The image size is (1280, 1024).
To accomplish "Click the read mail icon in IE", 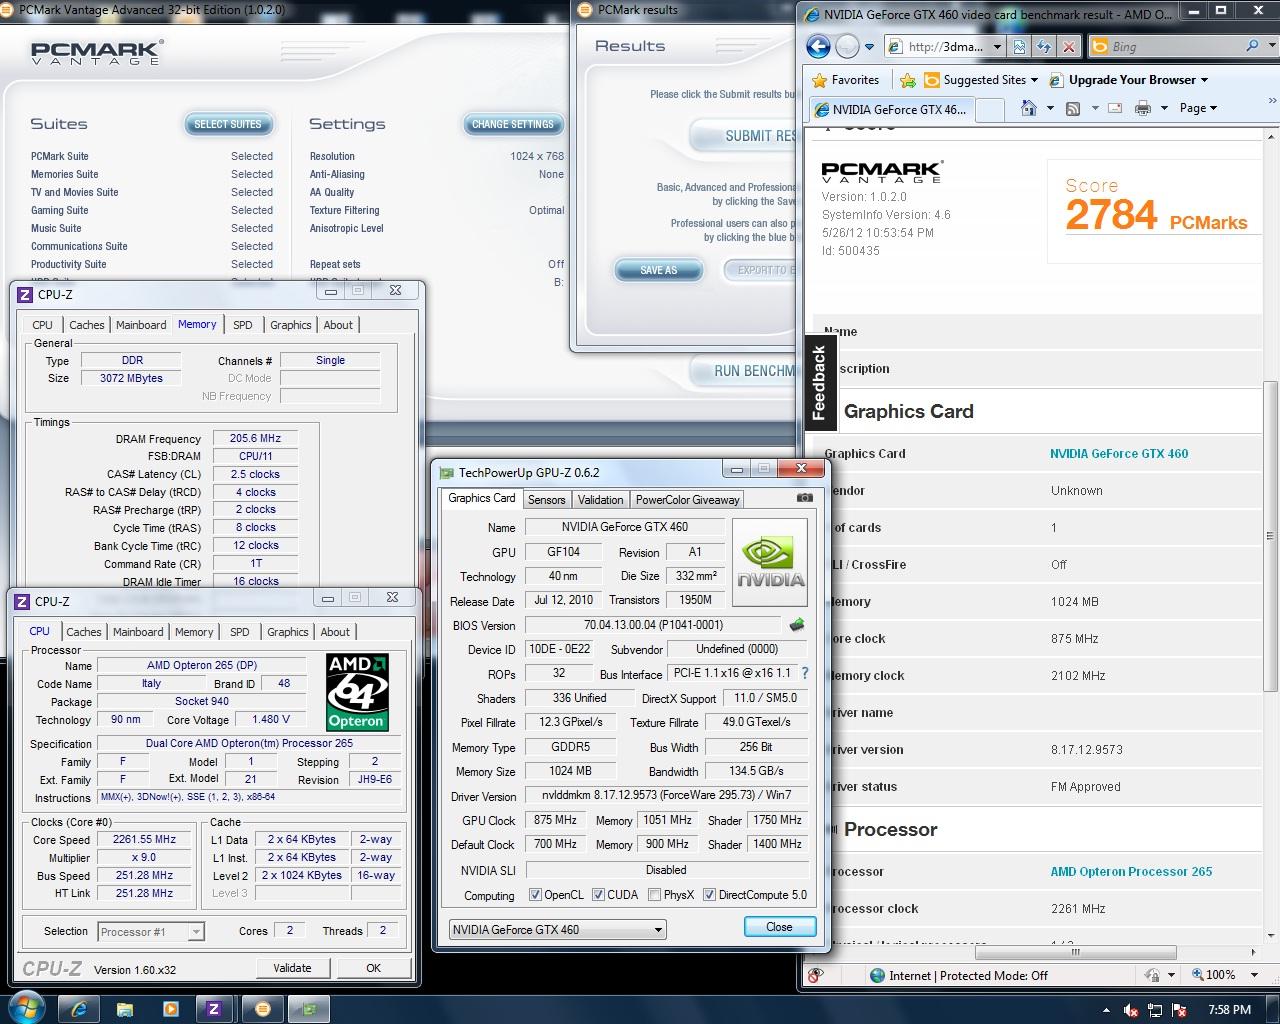I will pos(1116,108).
